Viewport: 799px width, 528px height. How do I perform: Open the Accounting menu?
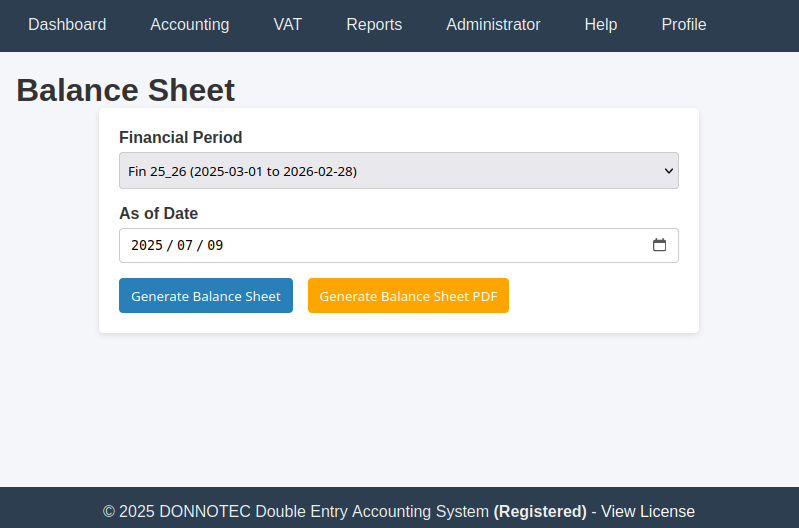click(190, 24)
